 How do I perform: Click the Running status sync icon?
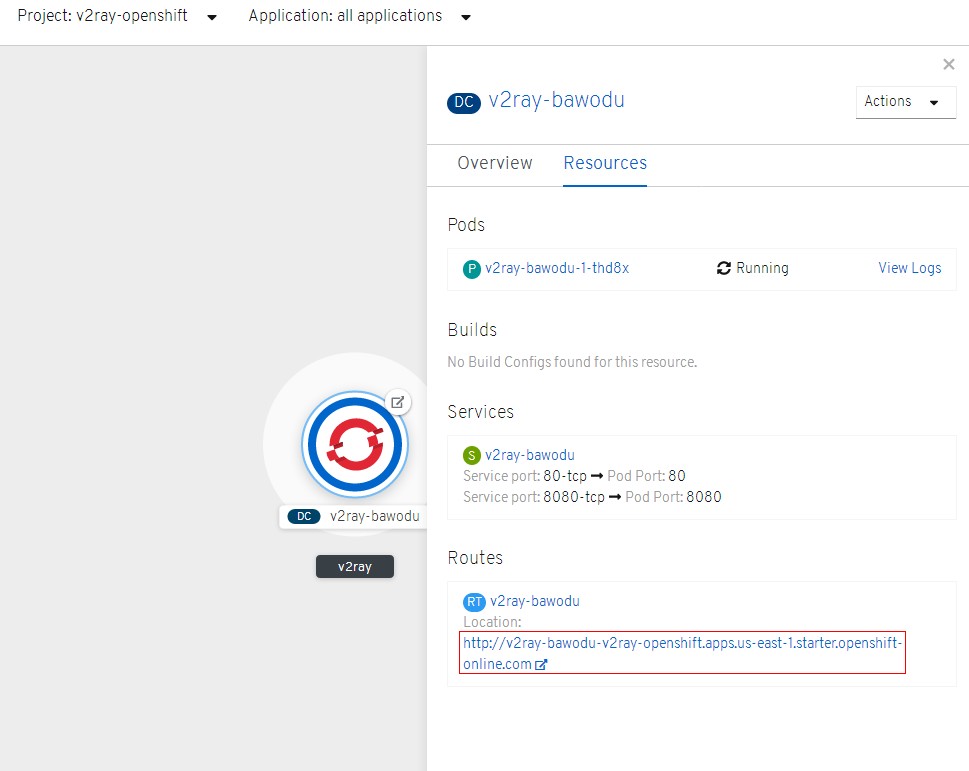pyautogui.click(x=724, y=268)
